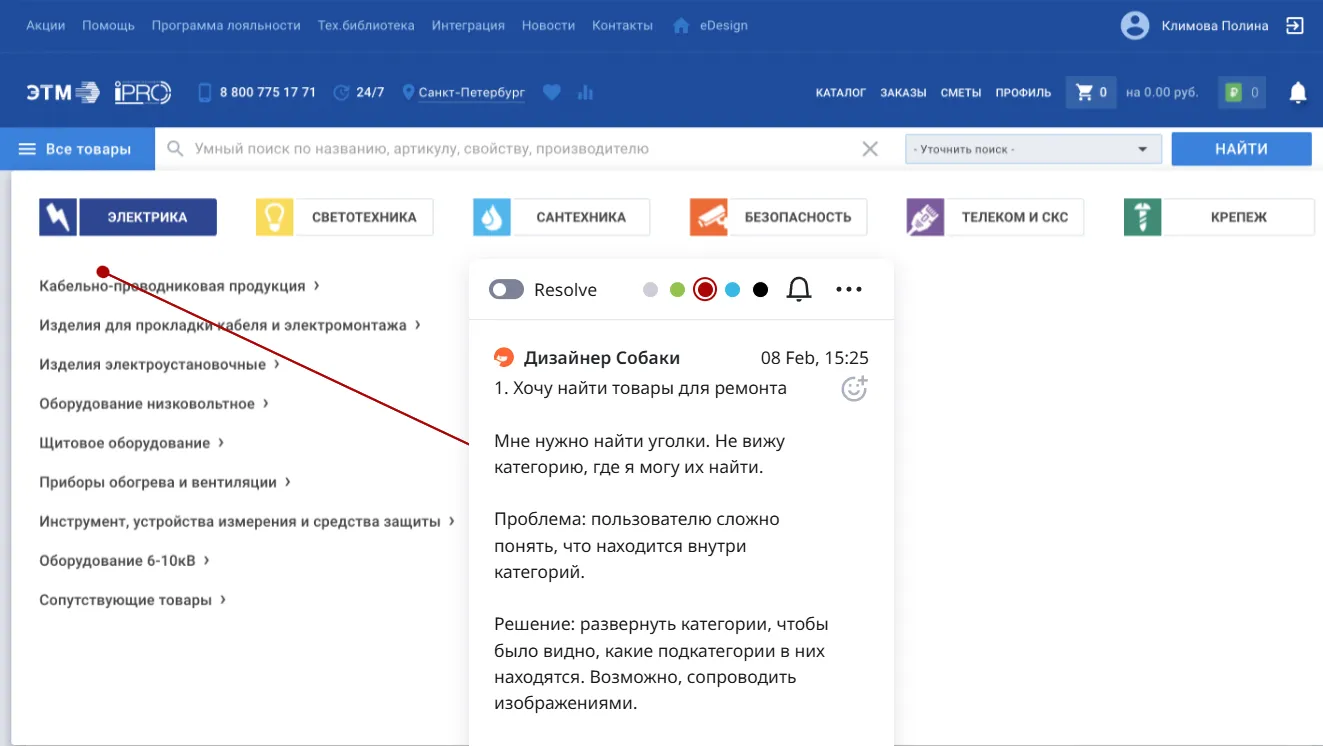This screenshot has height=746, width=1323.
Task: Add a reaction with the emoji icon
Action: point(854,388)
